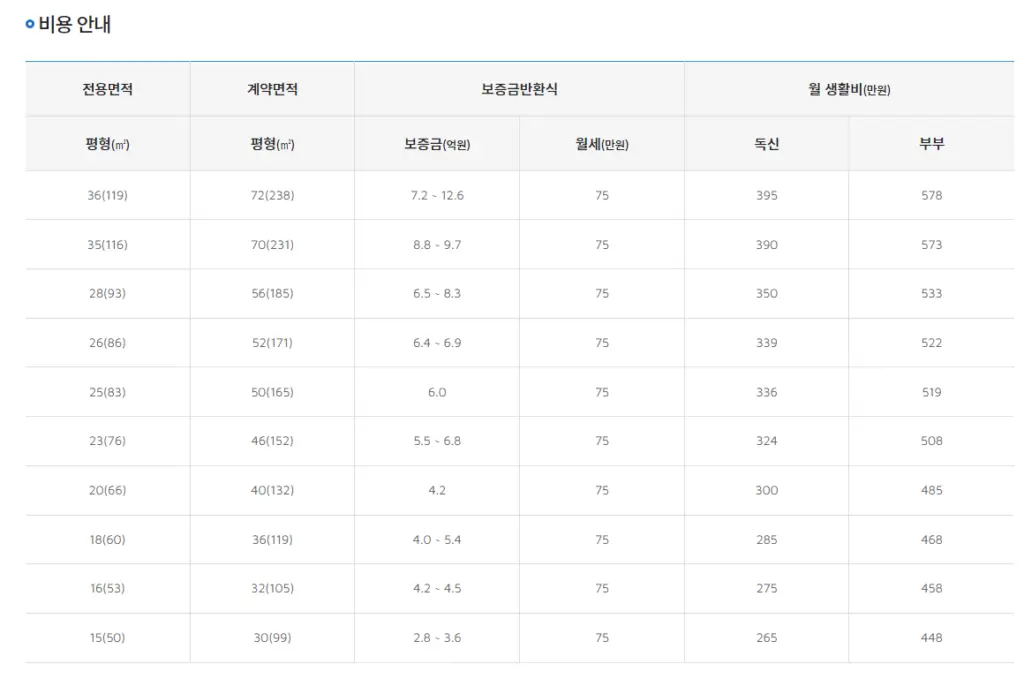Select the 2.8 ~ 3.6 deposit cell
This screenshot has height=679, width=1024.
point(437,638)
